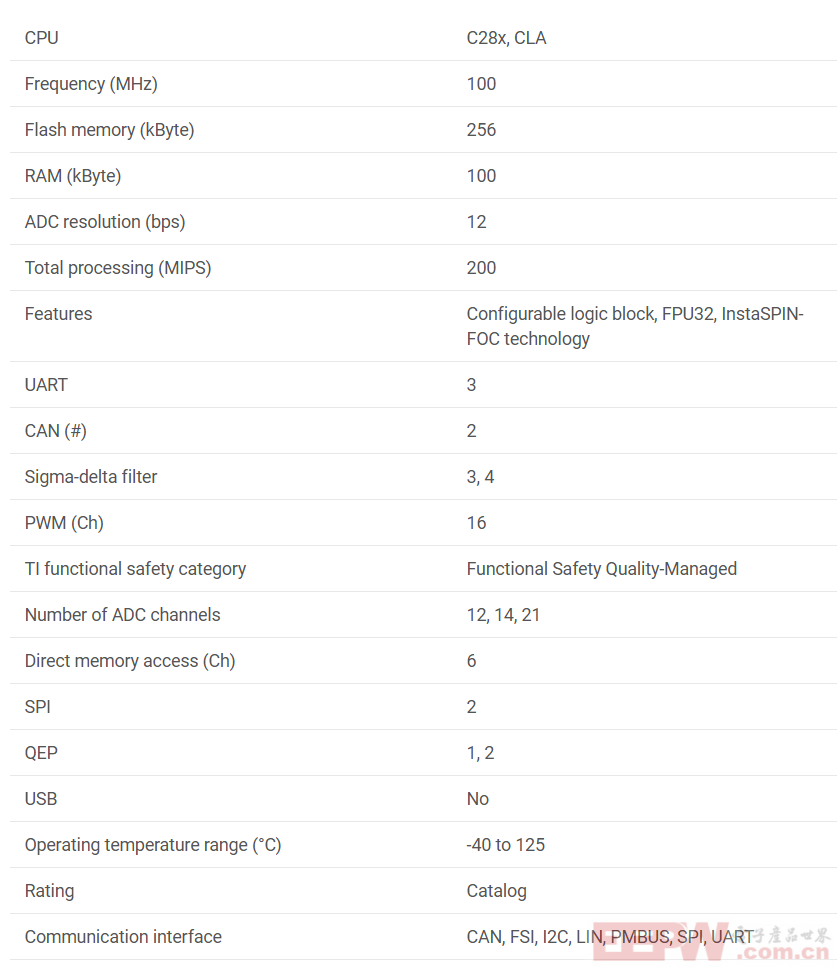This screenshot has width=837, height=968.
Task: Select the RAM (kByte) label
Action: [x=73, y=176]
